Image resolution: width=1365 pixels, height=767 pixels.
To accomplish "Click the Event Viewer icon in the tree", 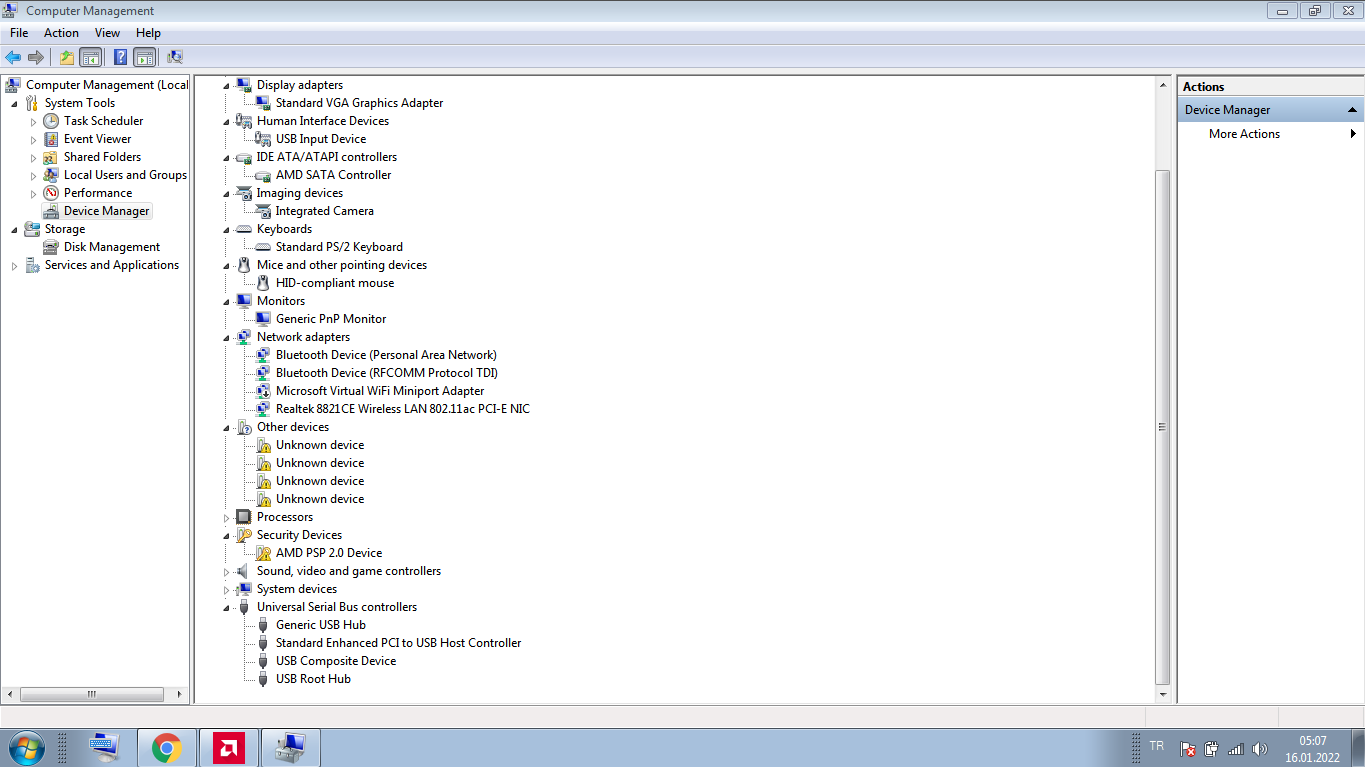I will [x=51, y=139].
